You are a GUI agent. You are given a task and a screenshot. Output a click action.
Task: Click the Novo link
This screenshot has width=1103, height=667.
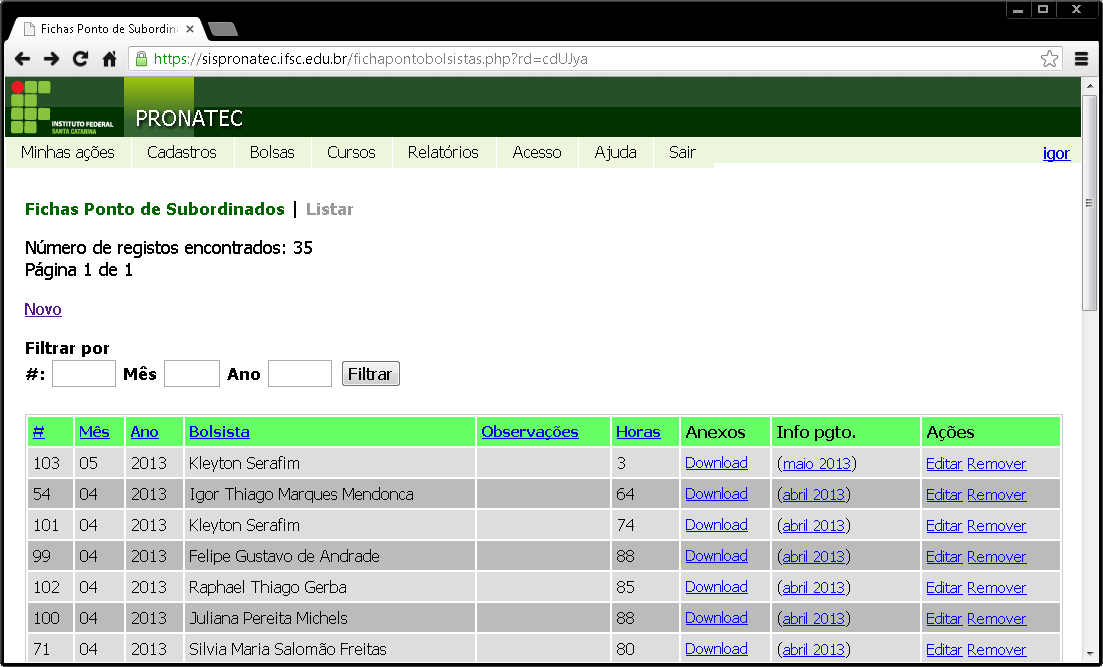(43, 310)
